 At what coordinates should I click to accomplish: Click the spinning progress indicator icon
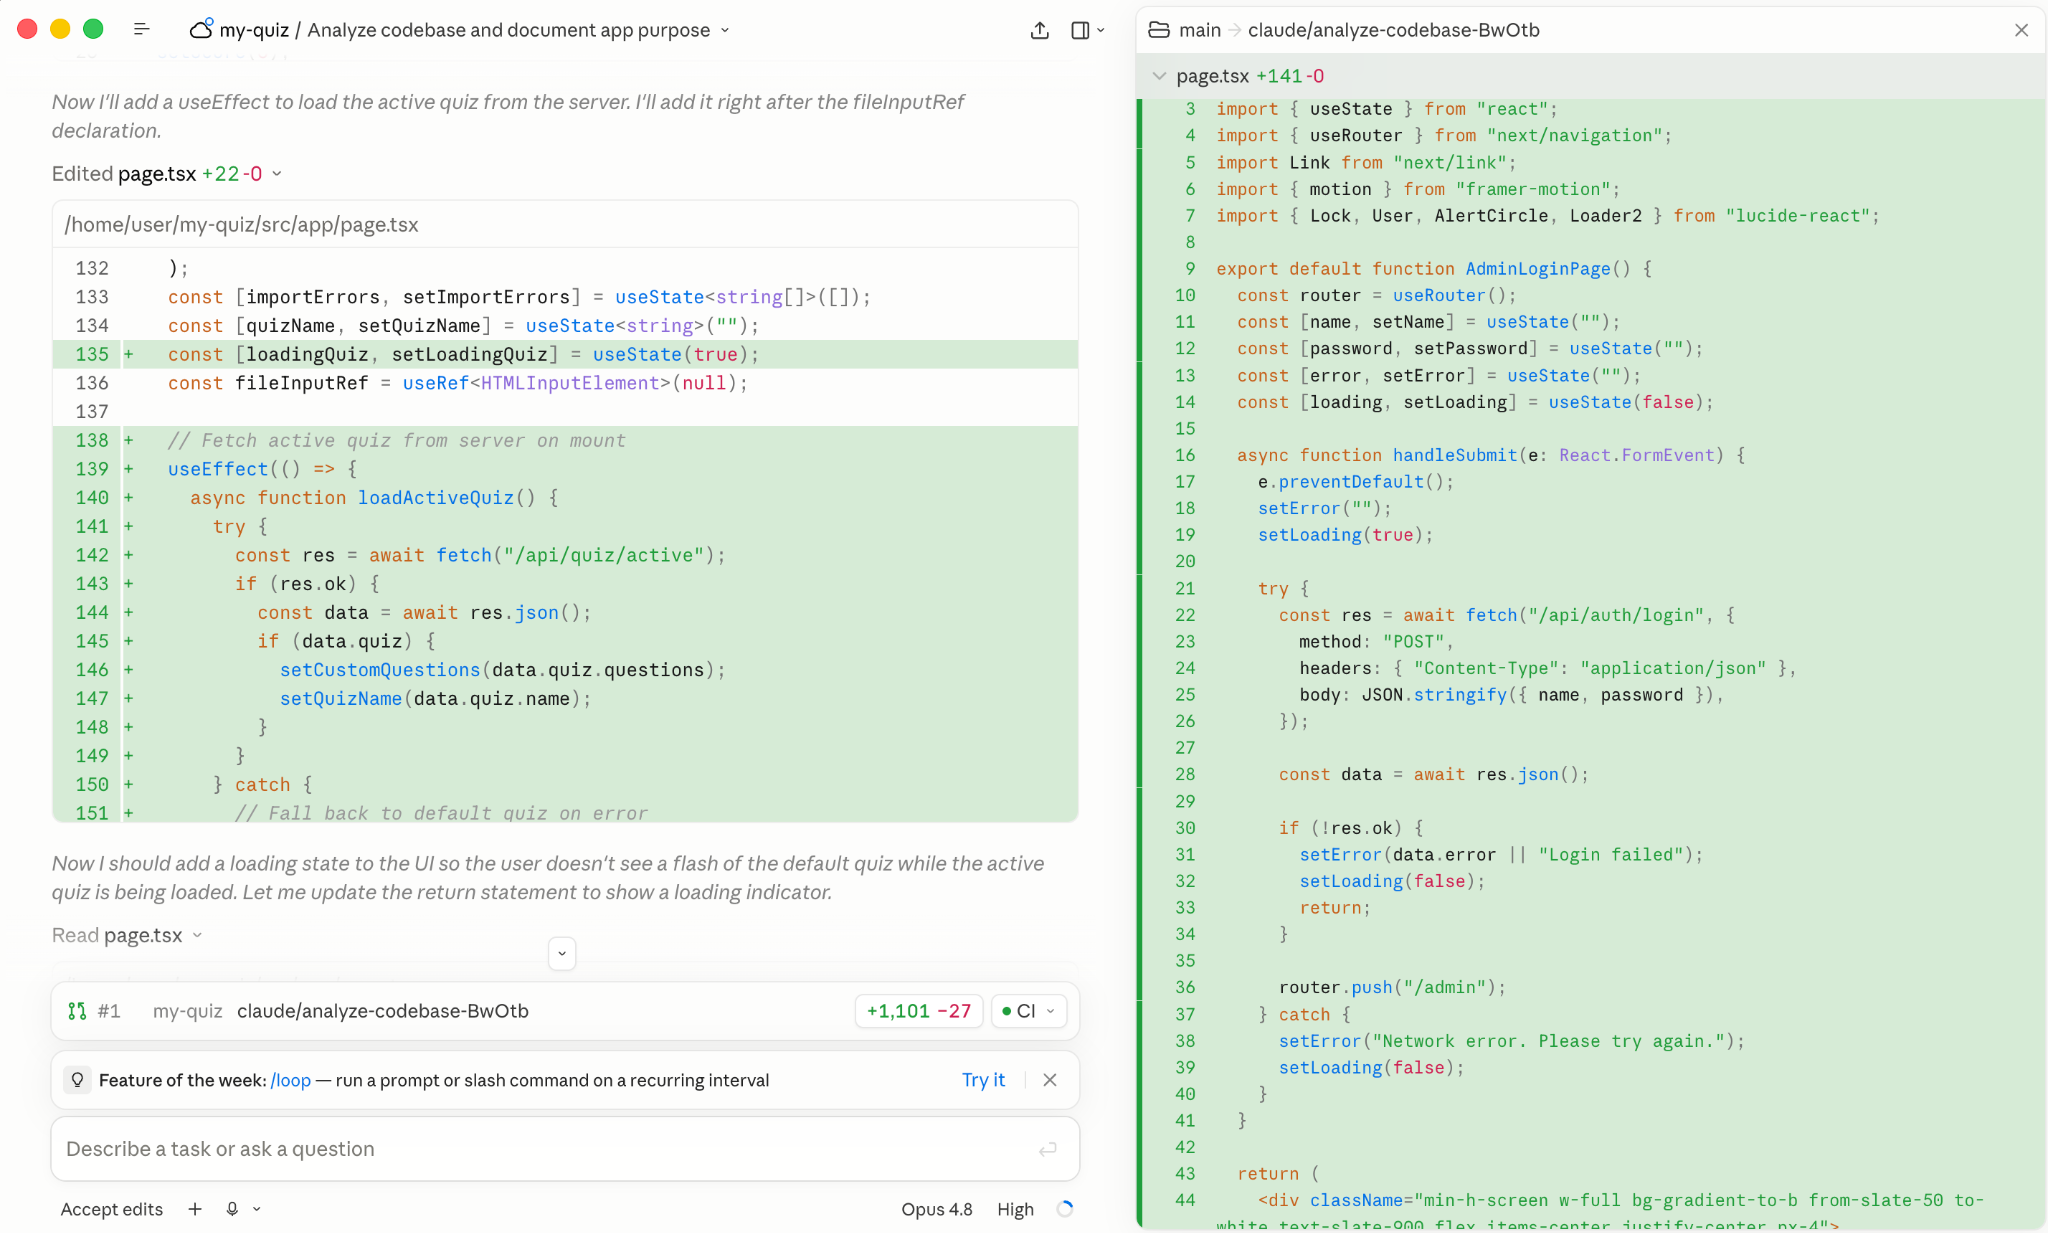pos(1065,1209)
